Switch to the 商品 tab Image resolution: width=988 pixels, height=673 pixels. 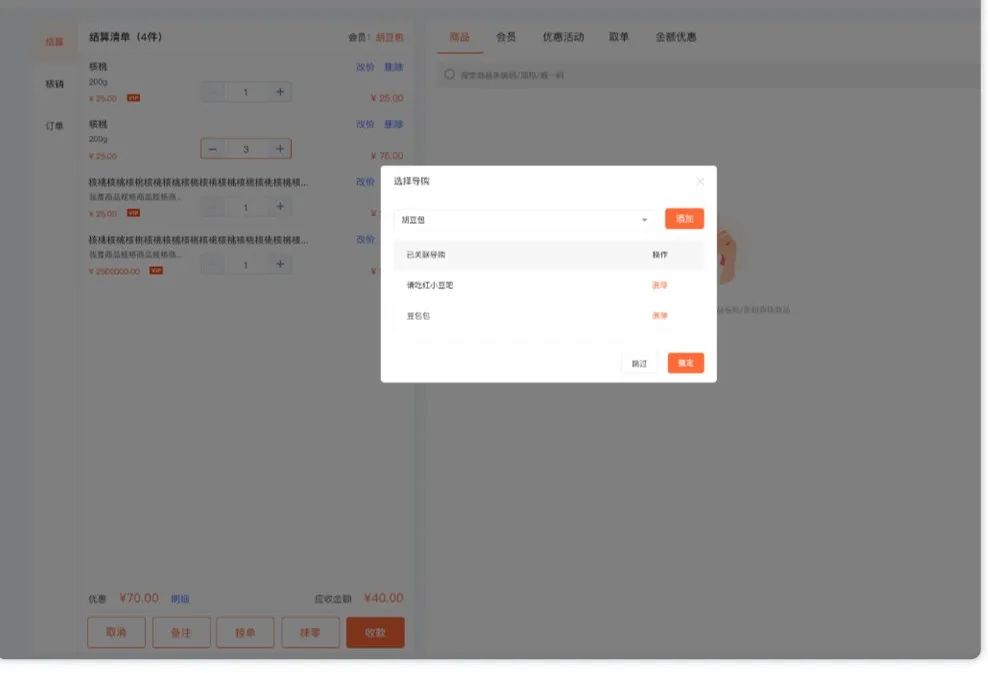click(459, 37)
